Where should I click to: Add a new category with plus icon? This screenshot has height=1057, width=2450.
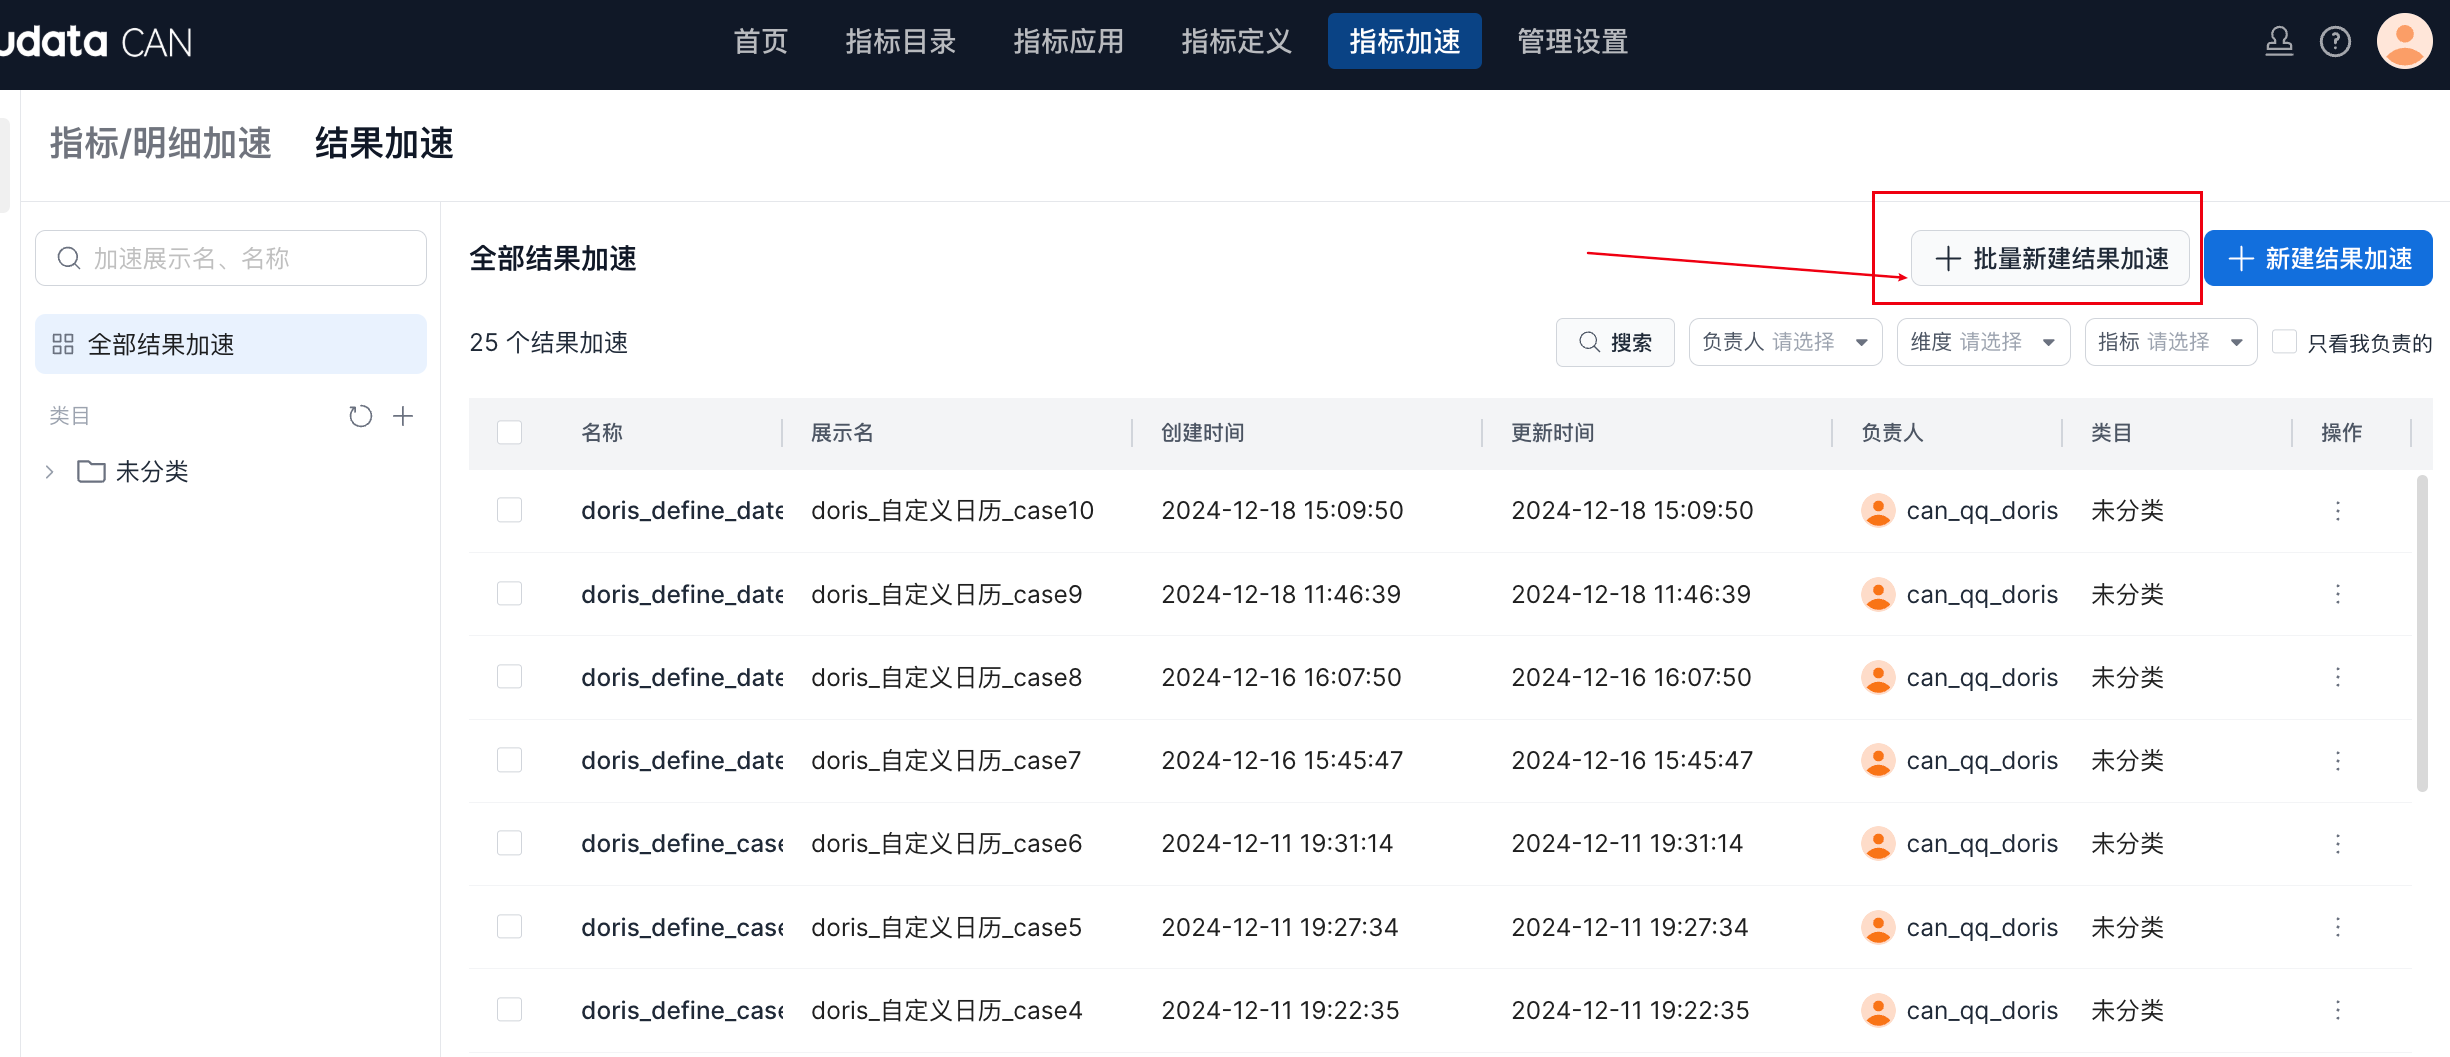pos(403,416)
